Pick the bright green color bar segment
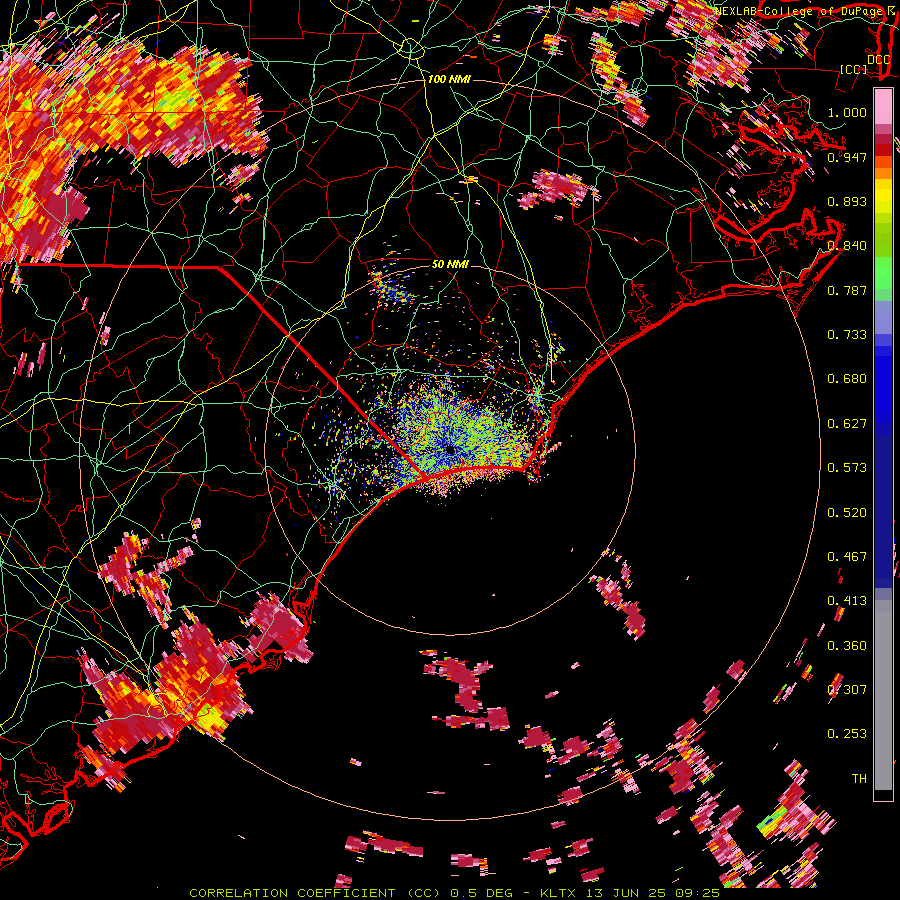The image size is (900, 900). pyautogui.click(x=883, y=272)
